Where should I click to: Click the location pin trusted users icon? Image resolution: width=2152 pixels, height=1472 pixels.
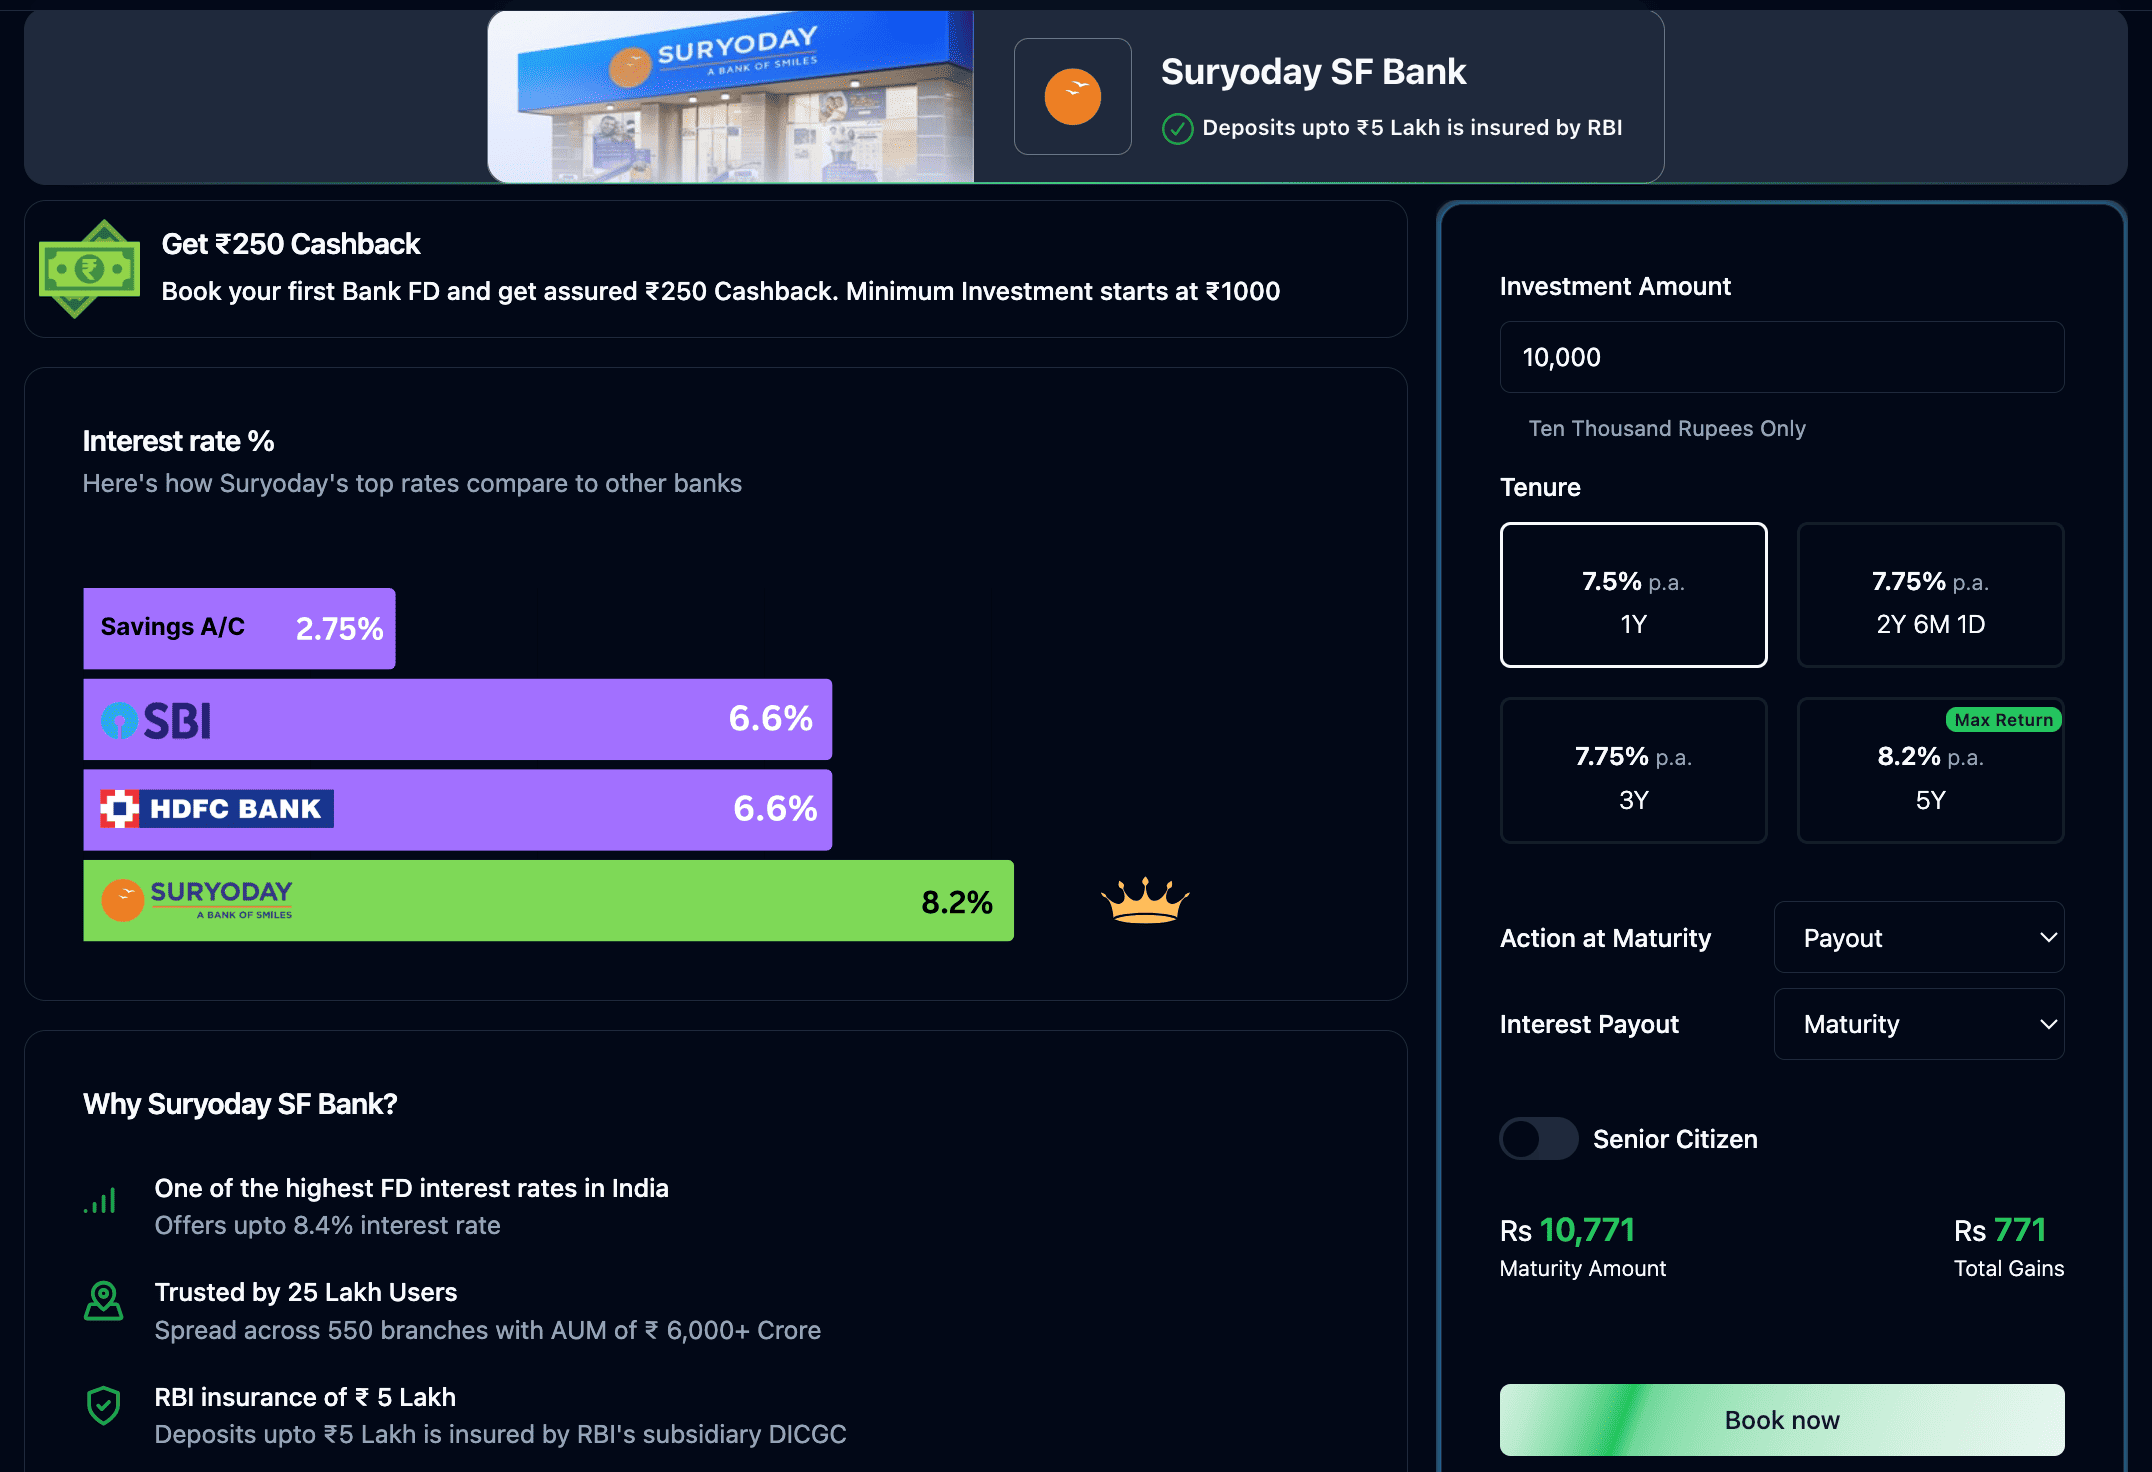tap(103, 1301)
